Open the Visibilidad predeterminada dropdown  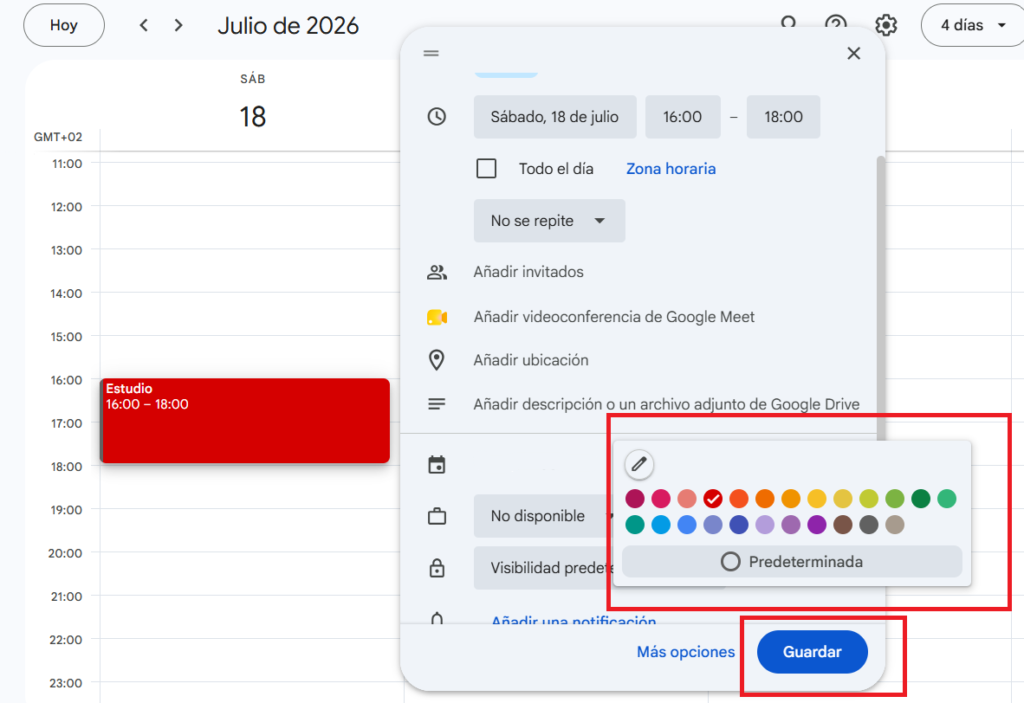(543, 568)
